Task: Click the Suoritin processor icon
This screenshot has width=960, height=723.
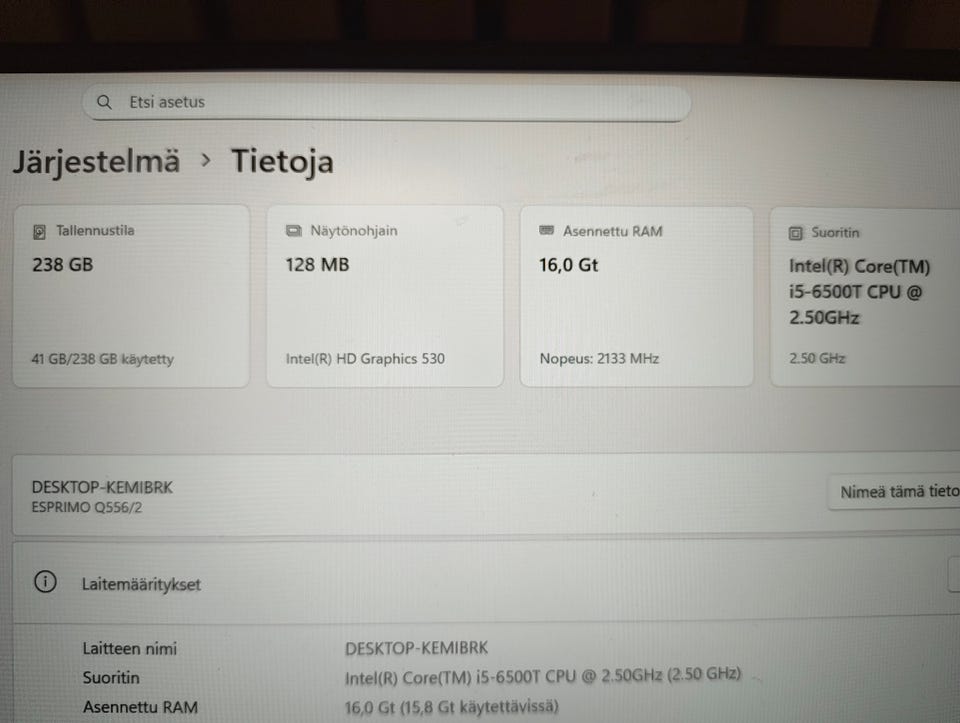Action: click(795, 233)
